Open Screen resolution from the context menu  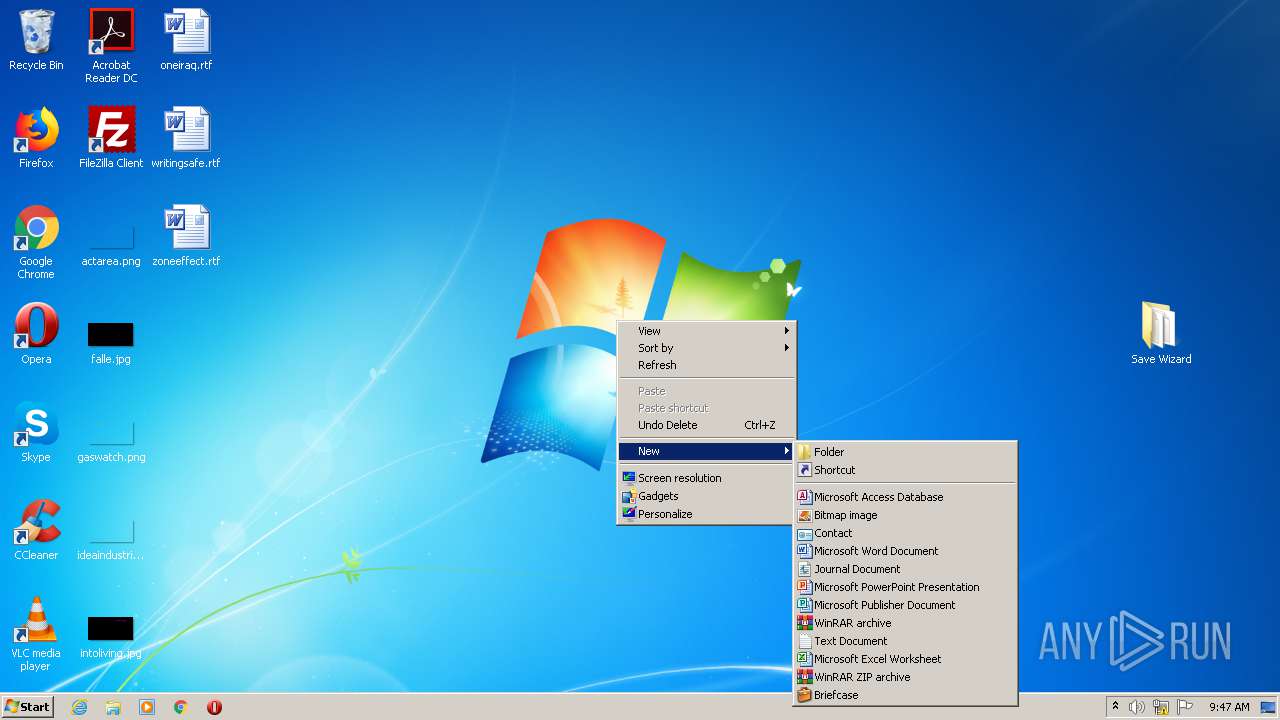[706, 478]
